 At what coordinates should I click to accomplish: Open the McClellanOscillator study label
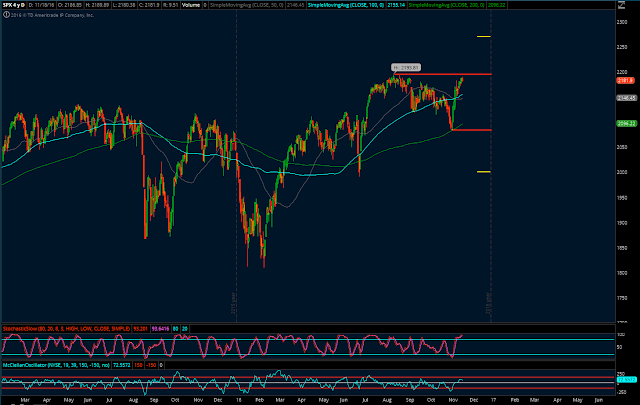click(56, 365)
